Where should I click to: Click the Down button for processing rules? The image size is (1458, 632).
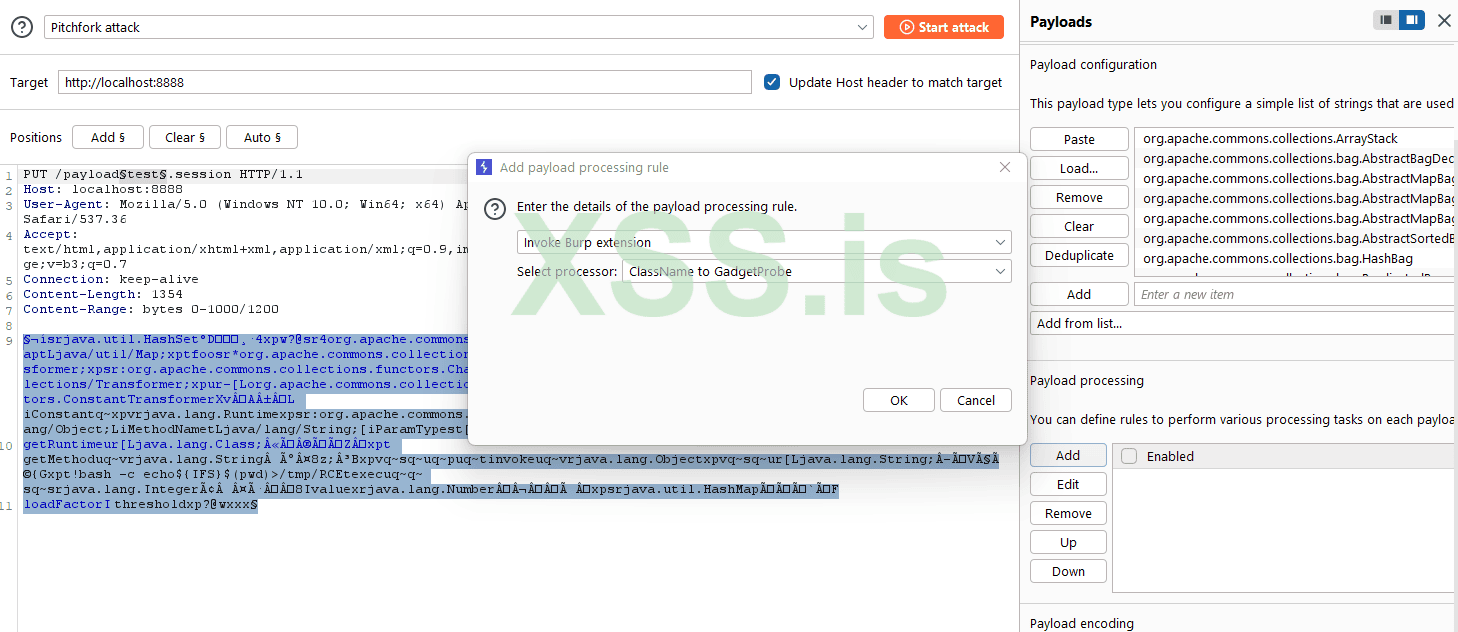coord(1068,571)
